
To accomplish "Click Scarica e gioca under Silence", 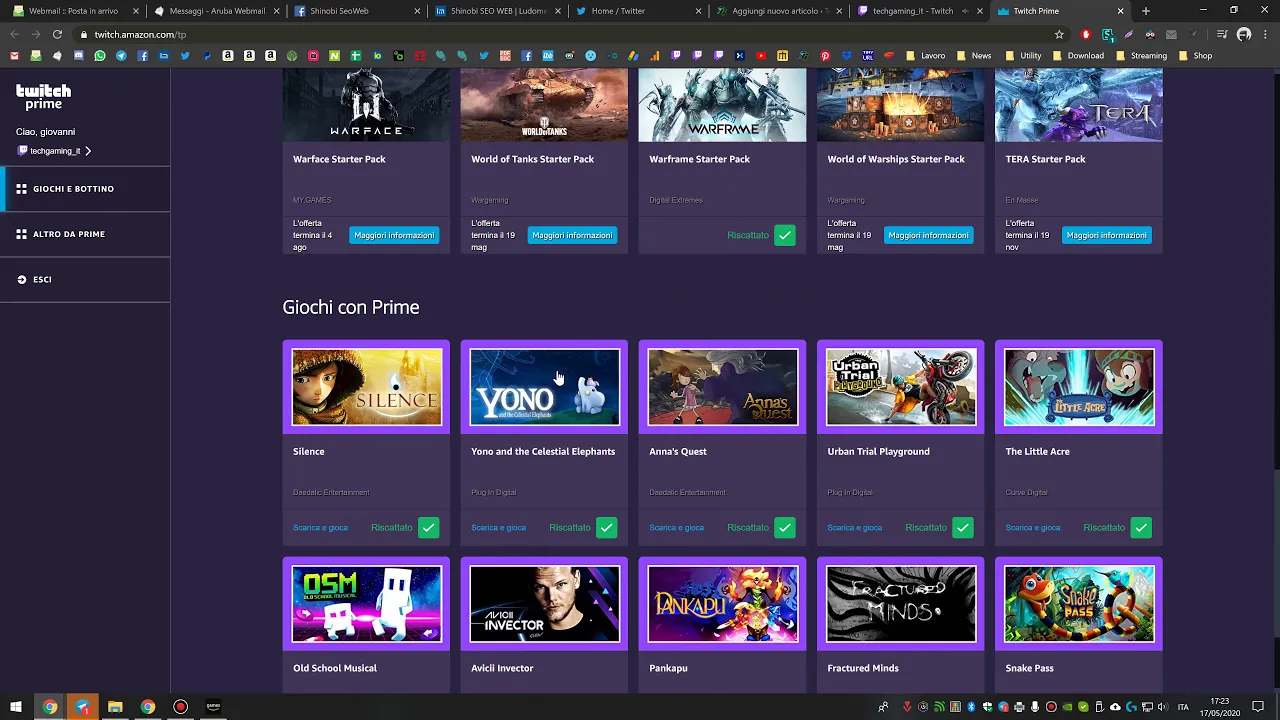I will point(320,528).
